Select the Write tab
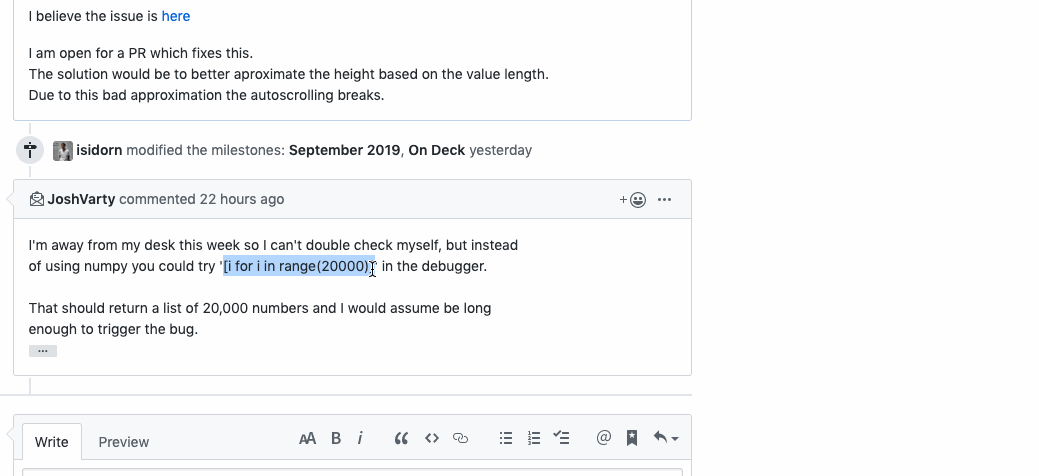Screen dimensions: 1039x476 (x=52, y=442)
